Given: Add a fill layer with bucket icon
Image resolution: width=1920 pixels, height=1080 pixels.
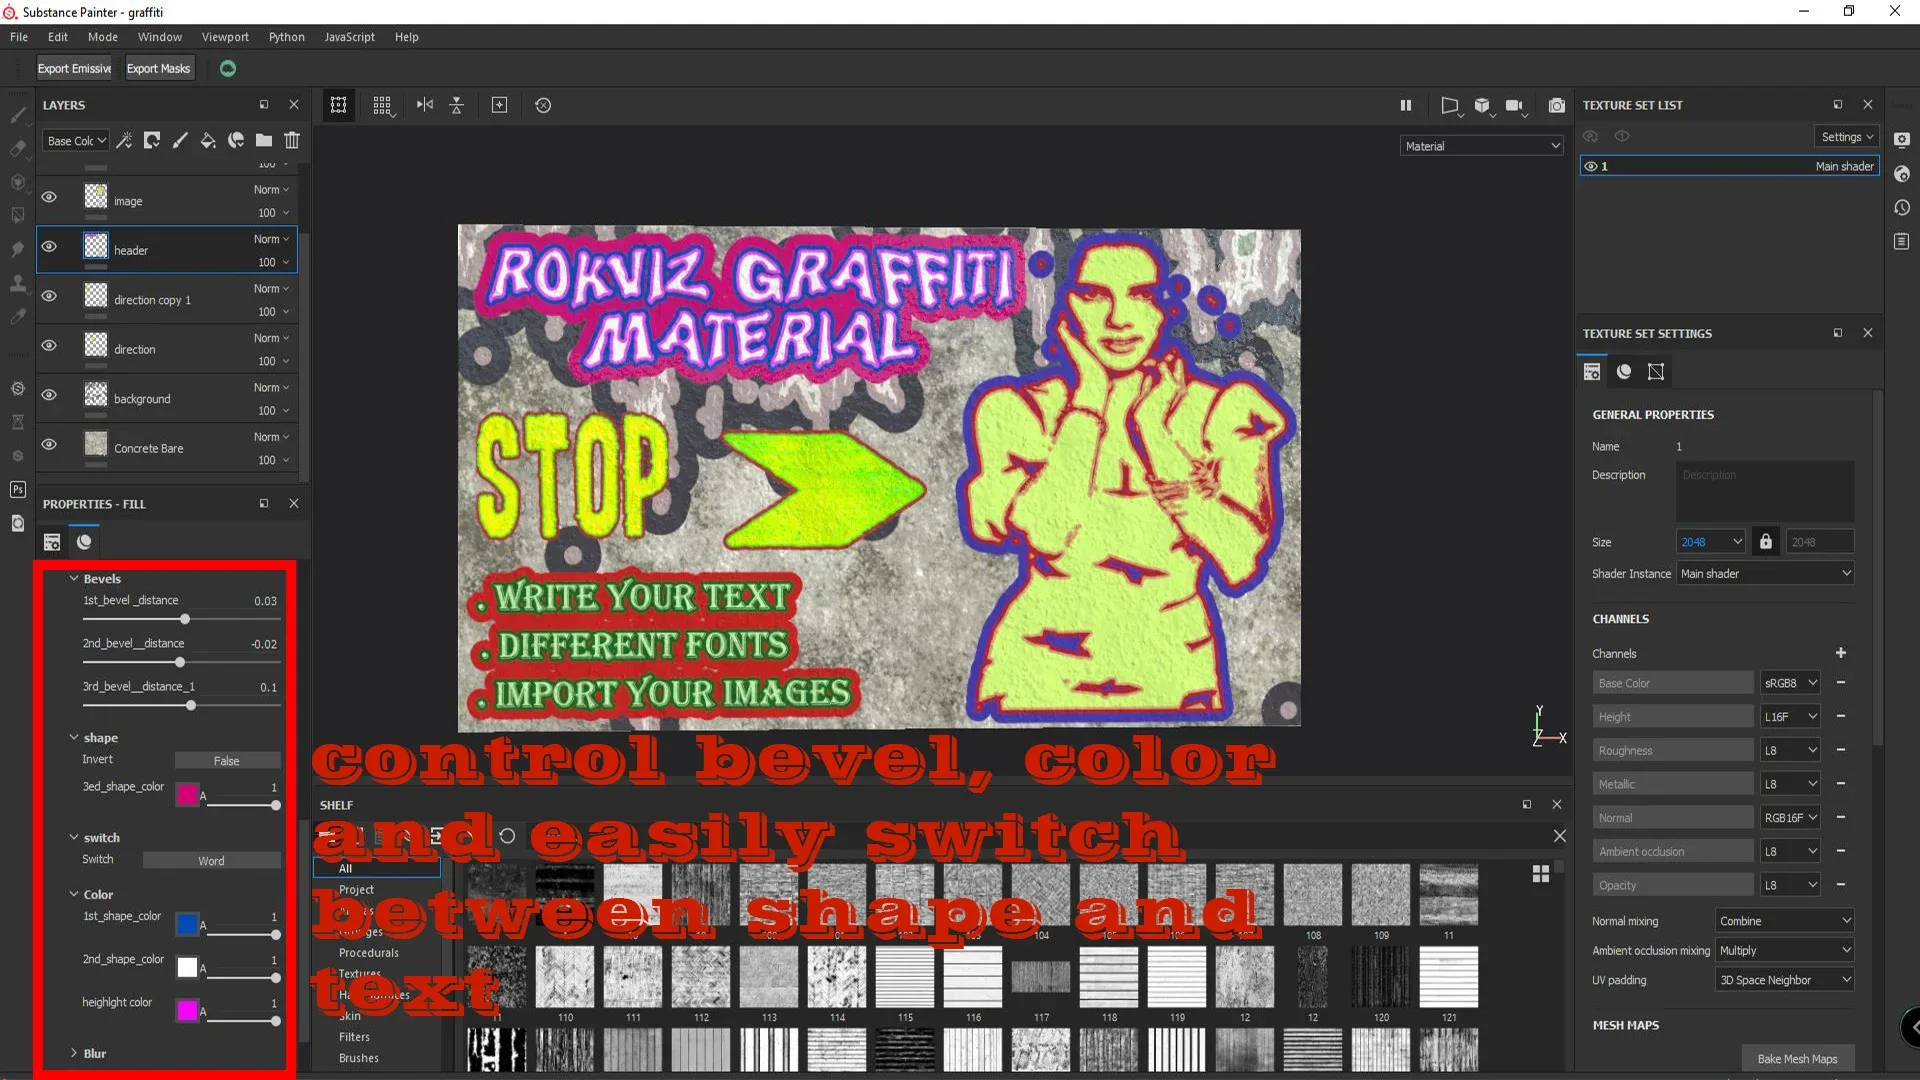Looking at the screenshot, I should (208, 140).
